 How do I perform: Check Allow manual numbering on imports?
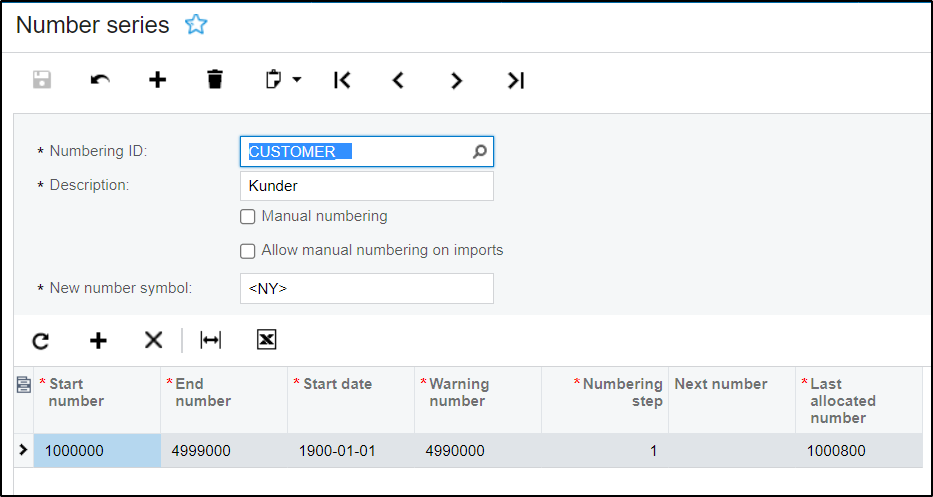coord(248,251)
